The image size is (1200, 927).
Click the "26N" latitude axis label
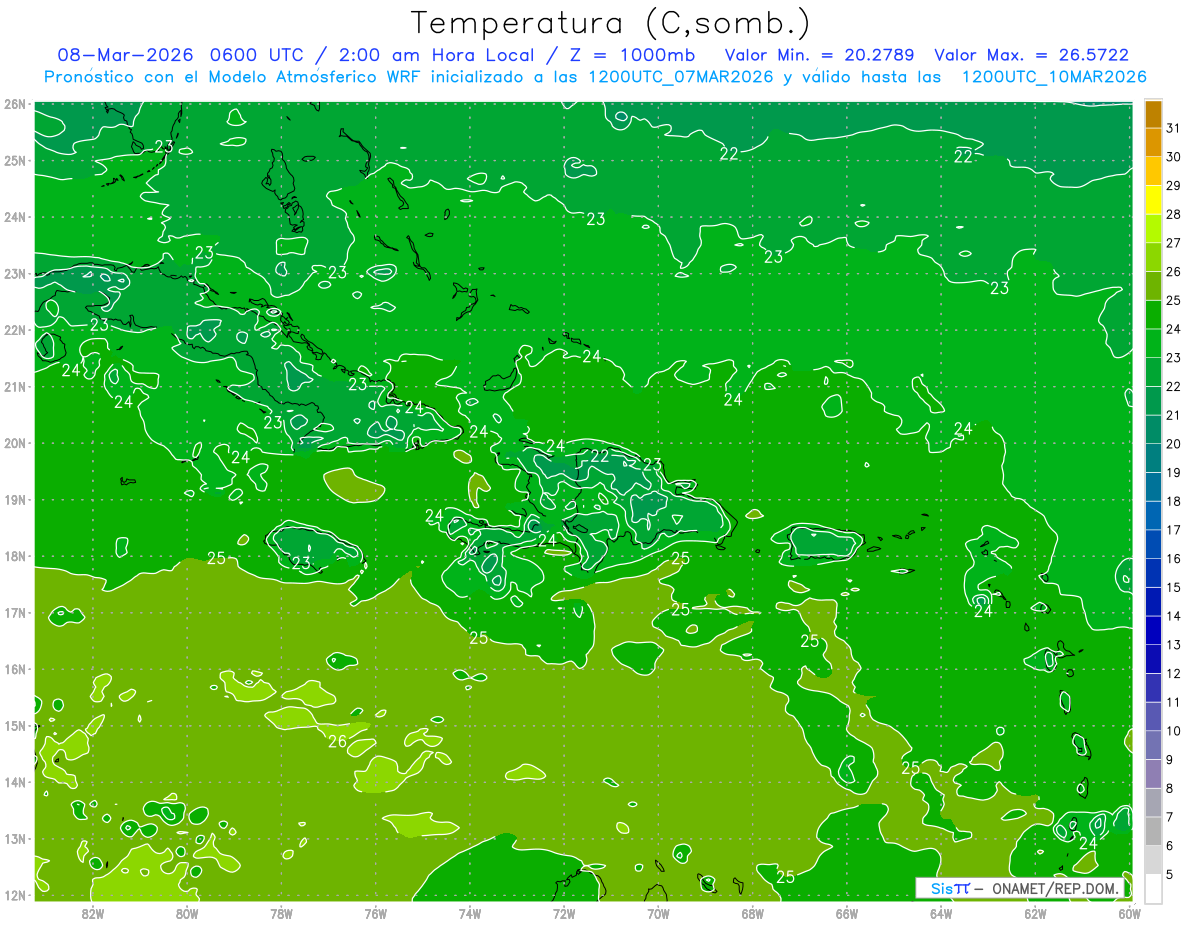15,104
